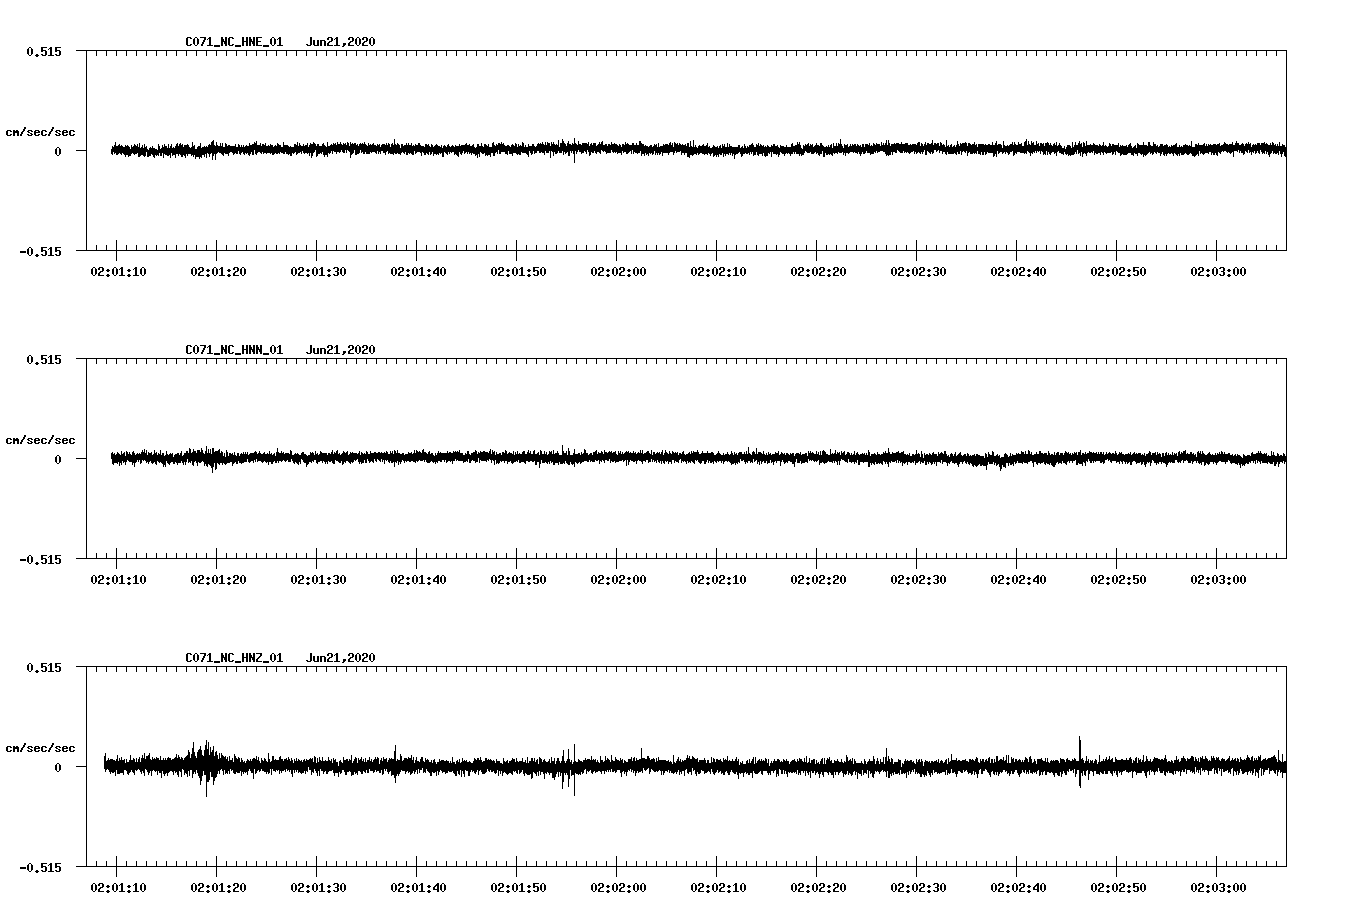Screen dimensions: 1358x924
Task: Click 02:01:10 time label under HNN plot
Action: click(x=118, y=580)
